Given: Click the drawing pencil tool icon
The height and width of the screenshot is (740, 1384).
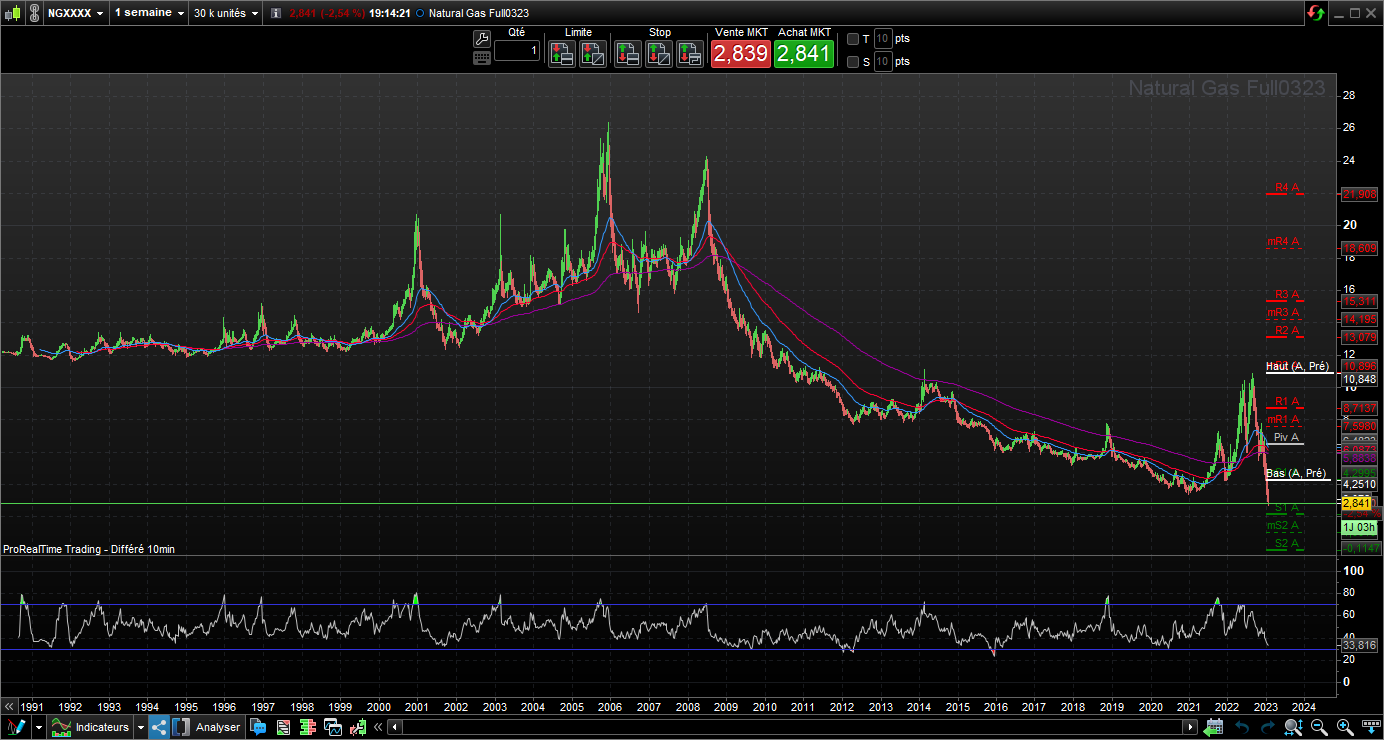Looking at the screenshot, I should coord(16,727).
